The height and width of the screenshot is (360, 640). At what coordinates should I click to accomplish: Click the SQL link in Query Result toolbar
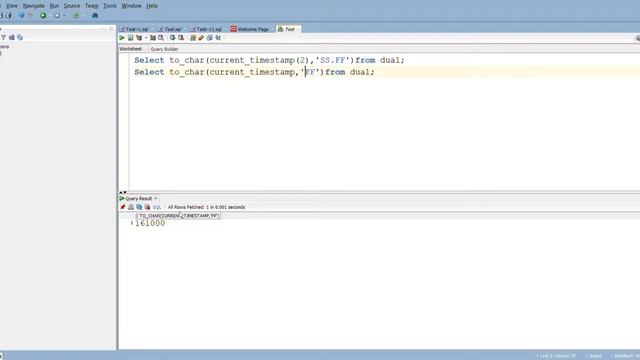coord(157,207)
